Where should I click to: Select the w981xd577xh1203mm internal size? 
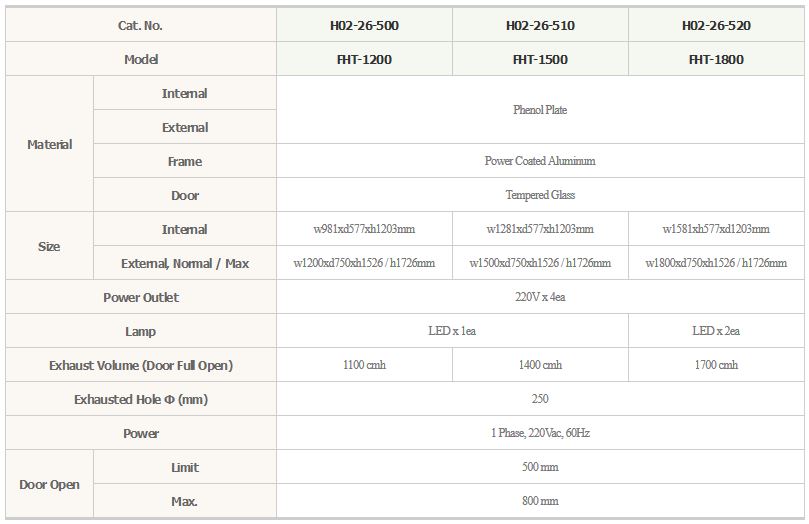coord(364,229)
